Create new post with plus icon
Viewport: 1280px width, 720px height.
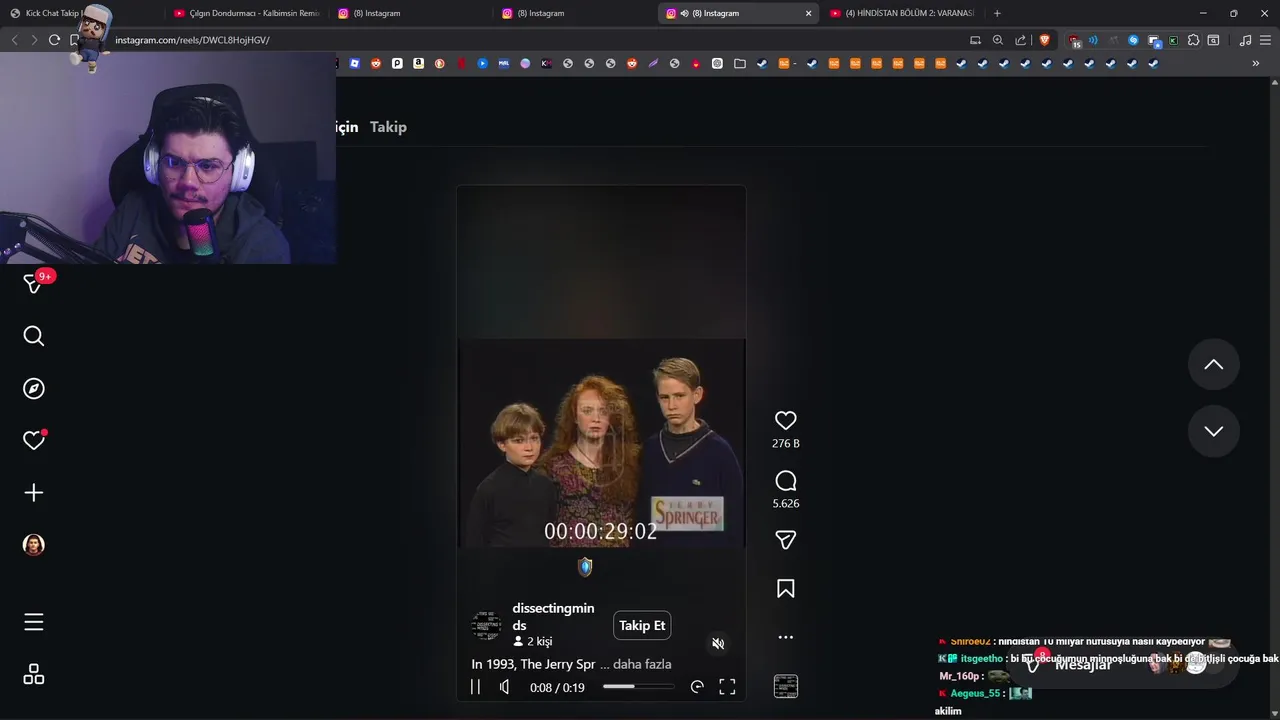[x=34, y=493]
